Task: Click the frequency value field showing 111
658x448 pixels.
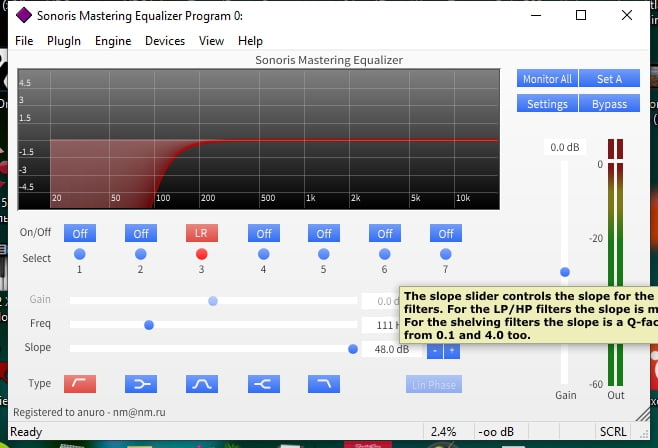Action: [380, 325]
